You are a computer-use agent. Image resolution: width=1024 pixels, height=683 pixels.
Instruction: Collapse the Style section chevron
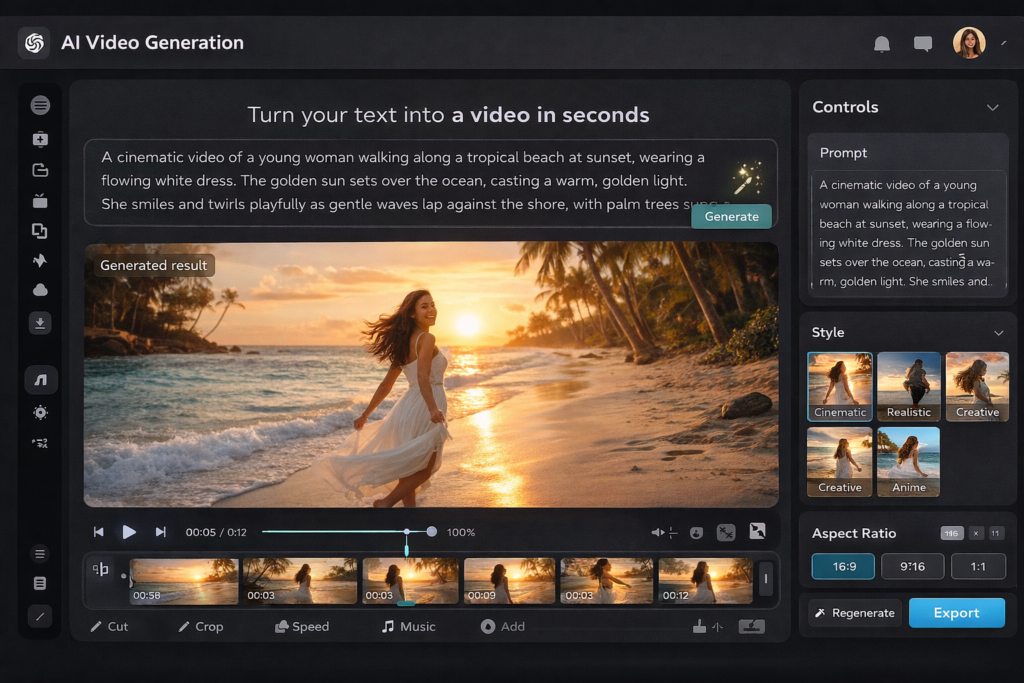pos(997,332)
